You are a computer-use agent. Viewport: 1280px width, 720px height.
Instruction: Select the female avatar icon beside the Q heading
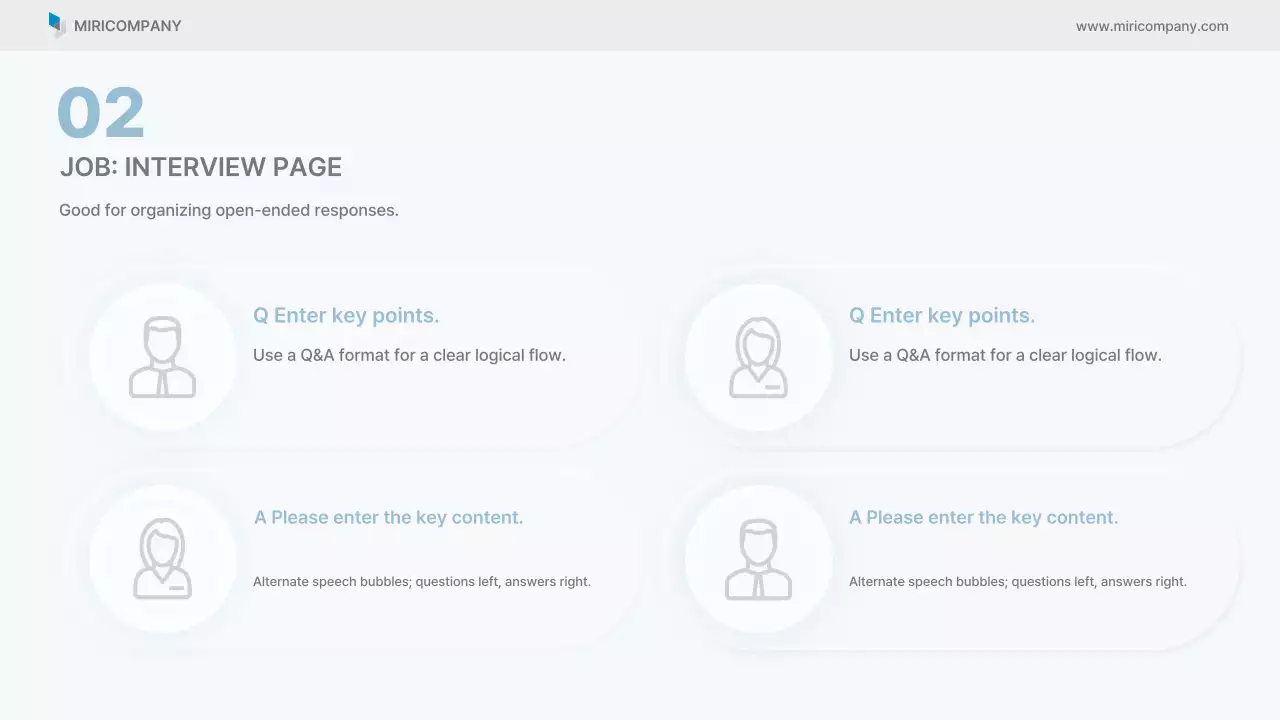pyautogui.click(x=758, y=357)
